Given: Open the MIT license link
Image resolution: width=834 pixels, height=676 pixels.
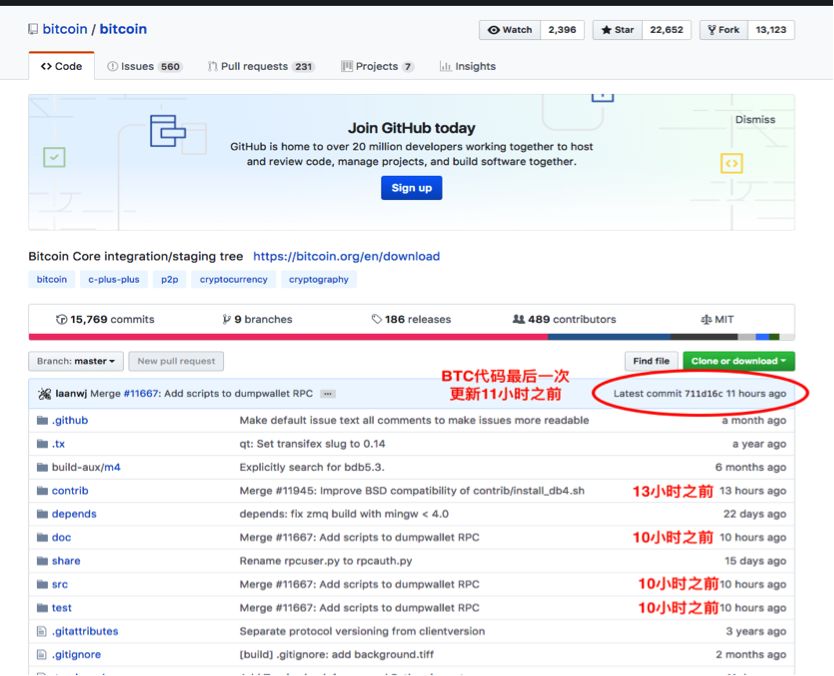Looking at the screenshot, I should (717, 319).
